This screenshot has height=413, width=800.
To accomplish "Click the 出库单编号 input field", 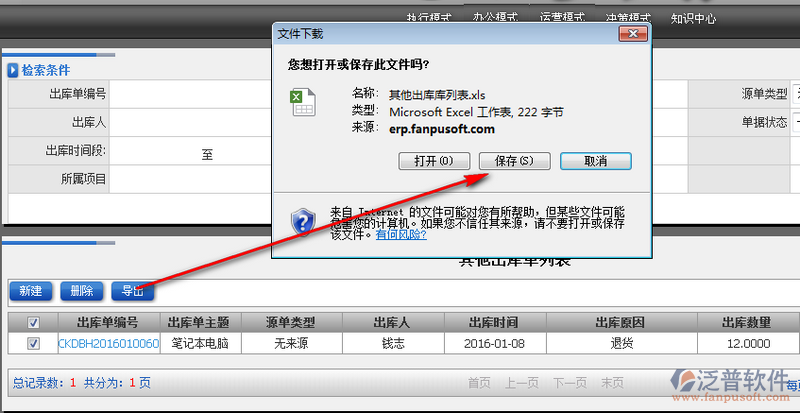I will click(191, 94).
